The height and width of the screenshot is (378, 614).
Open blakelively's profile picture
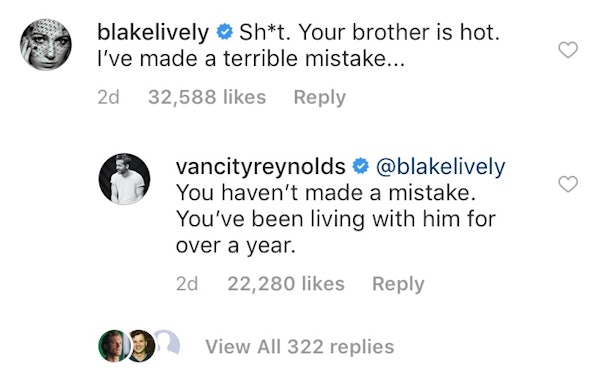click(46, 44)
